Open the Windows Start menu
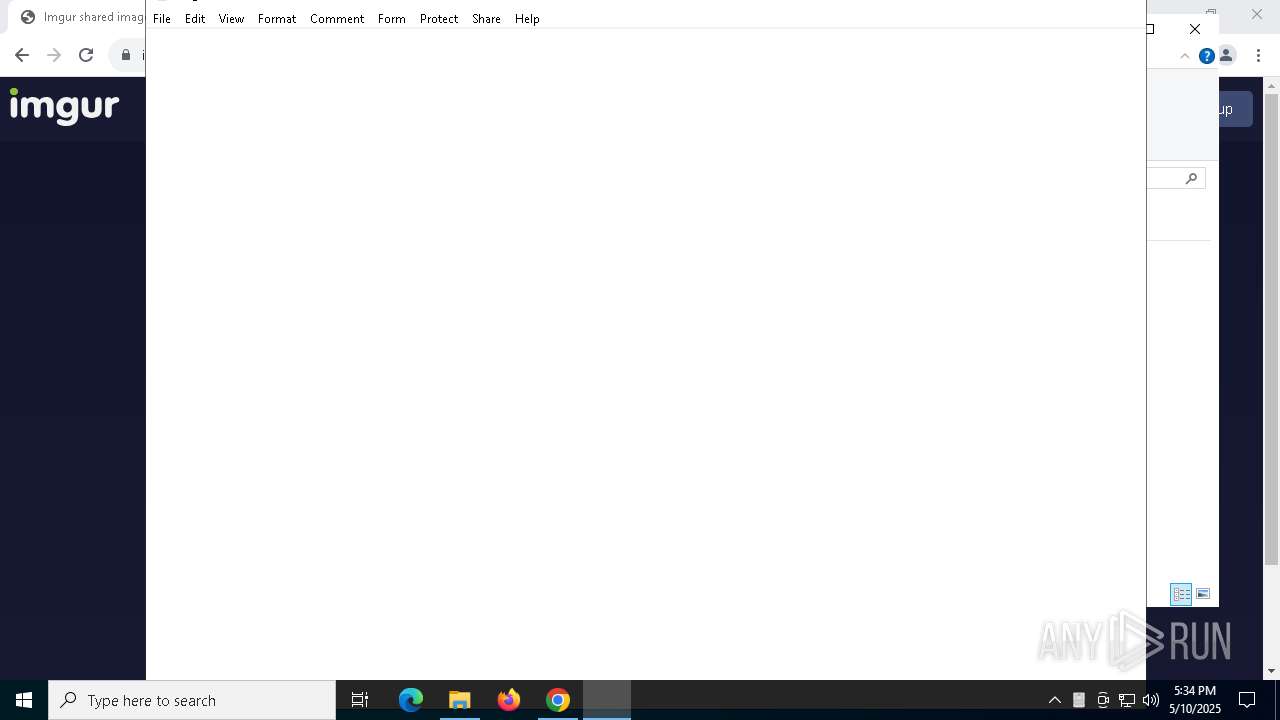Viewport: 1280px width, 720px height. pos(24,700)
